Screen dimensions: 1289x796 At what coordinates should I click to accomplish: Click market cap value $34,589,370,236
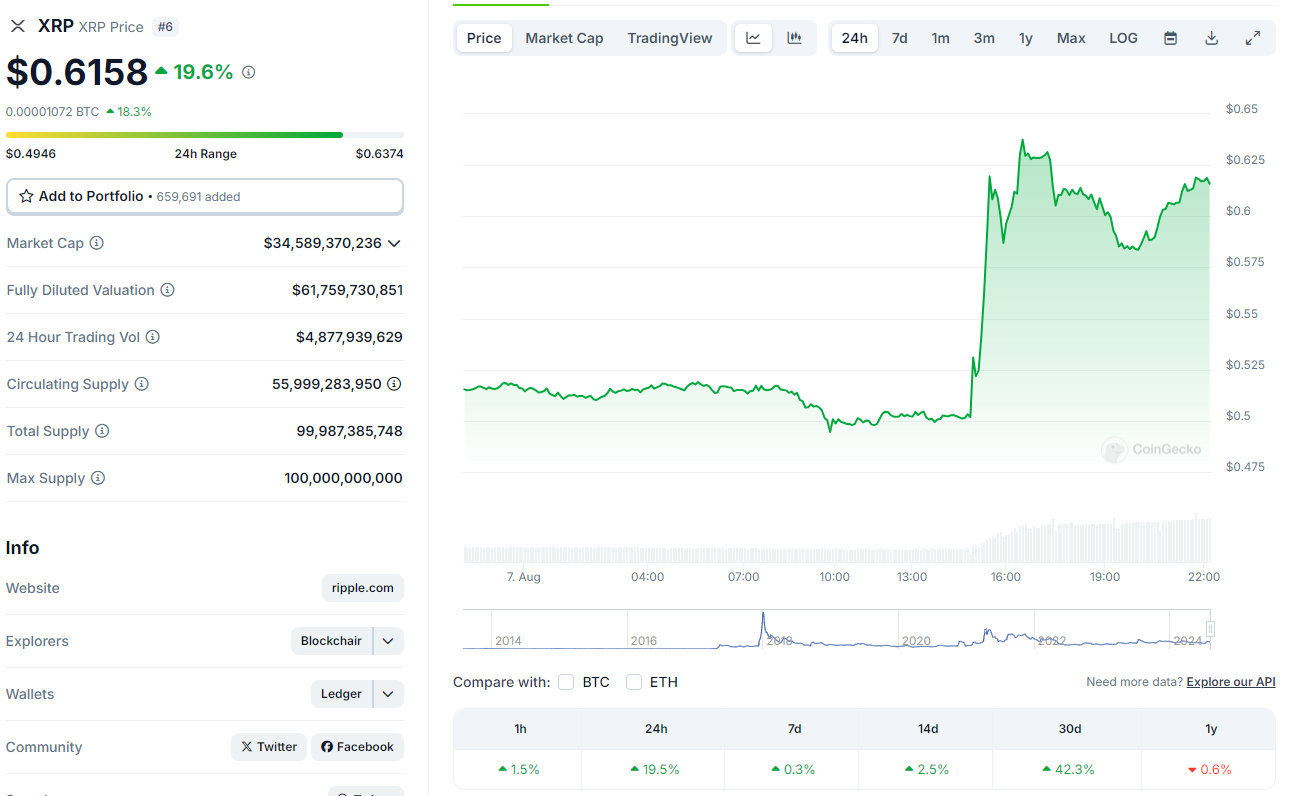(323, 243)
